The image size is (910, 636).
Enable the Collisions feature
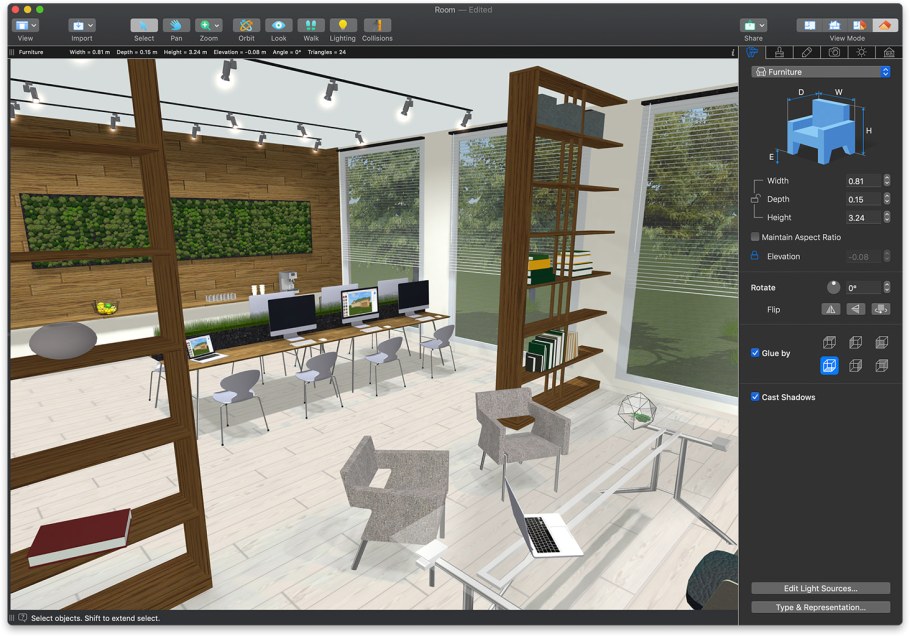coord(378,27)
